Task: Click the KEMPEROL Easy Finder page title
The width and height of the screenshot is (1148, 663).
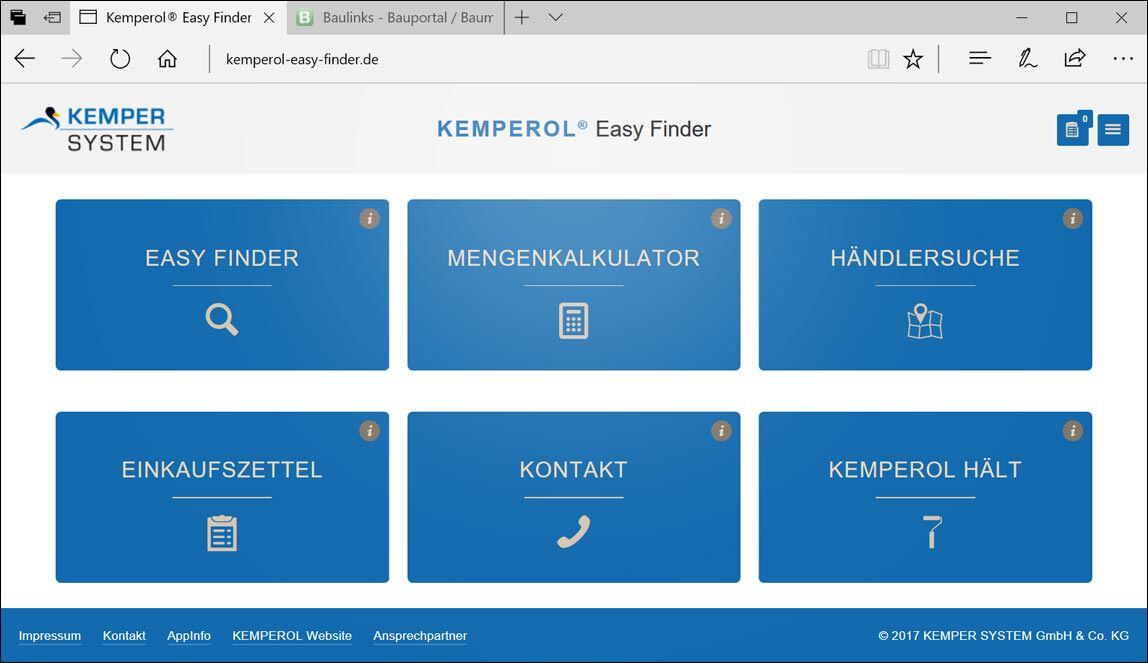Action: 574,129
